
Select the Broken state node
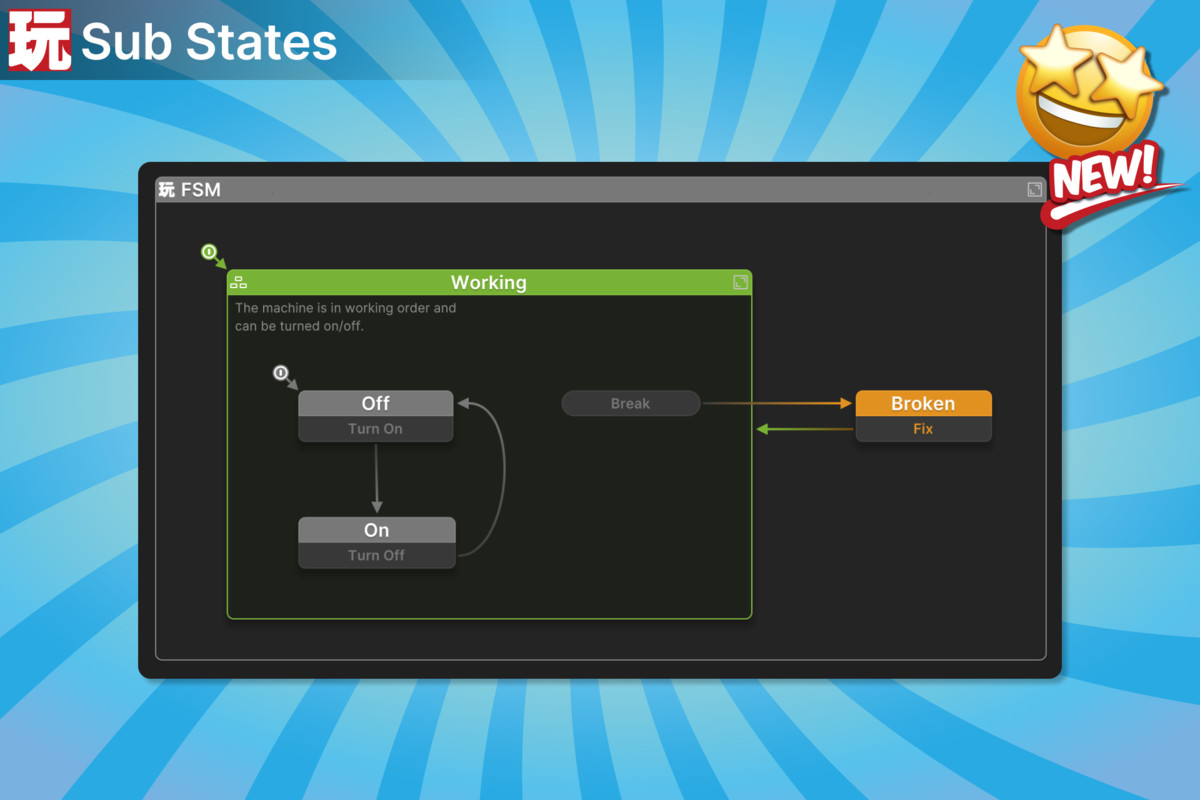coord(924,403)
